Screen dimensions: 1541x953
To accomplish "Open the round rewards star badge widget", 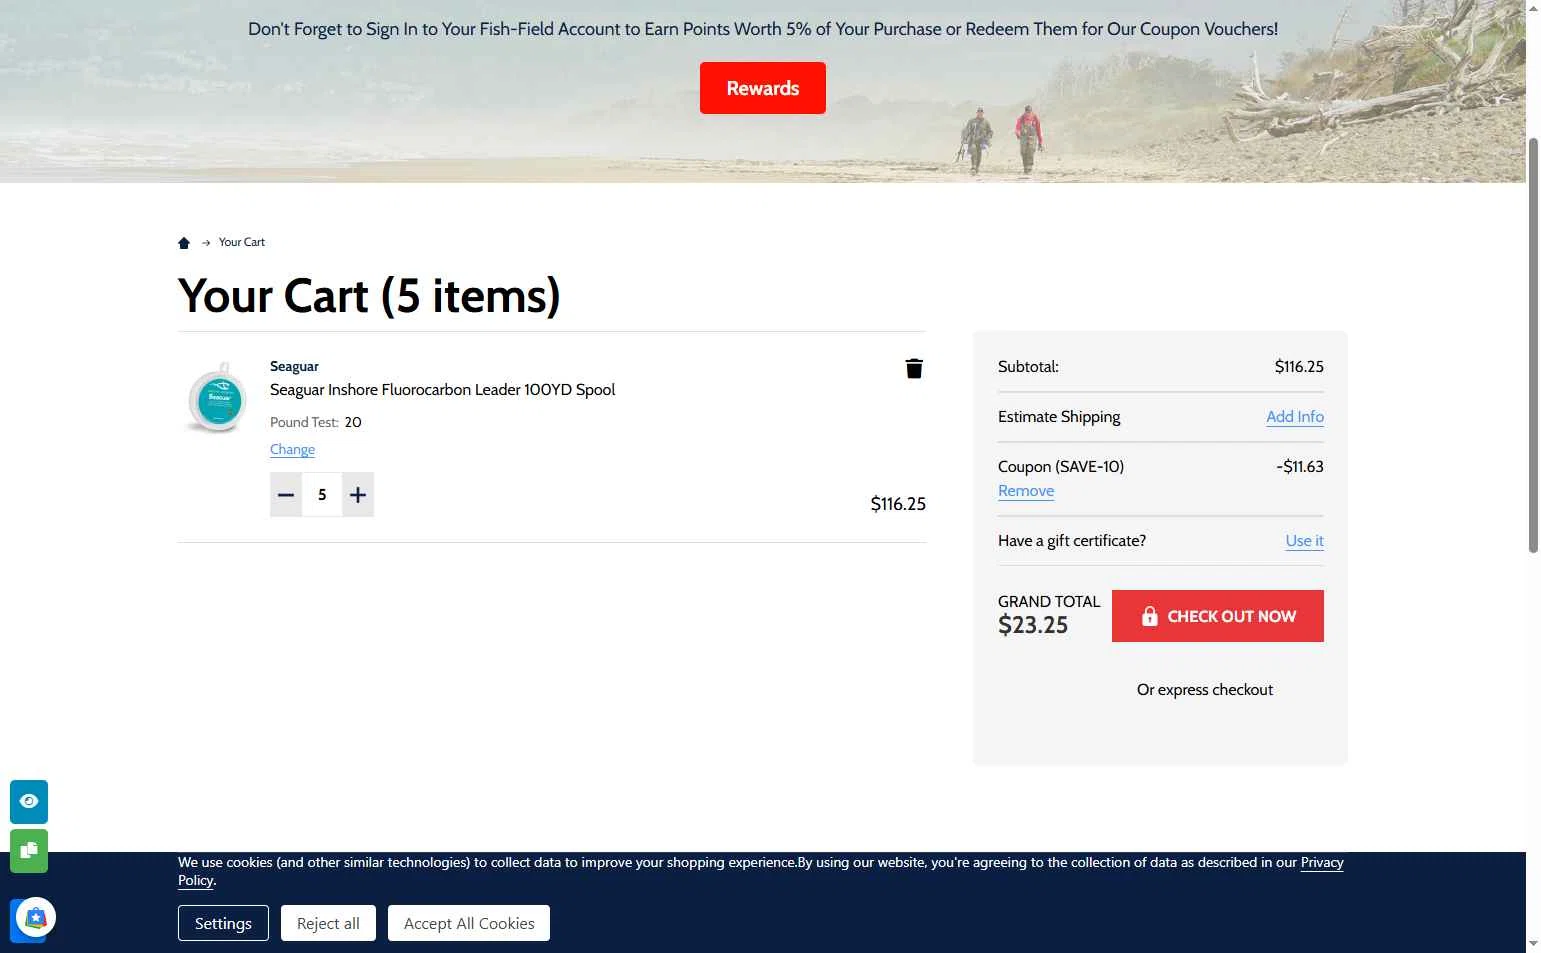I will click(36, 917).
